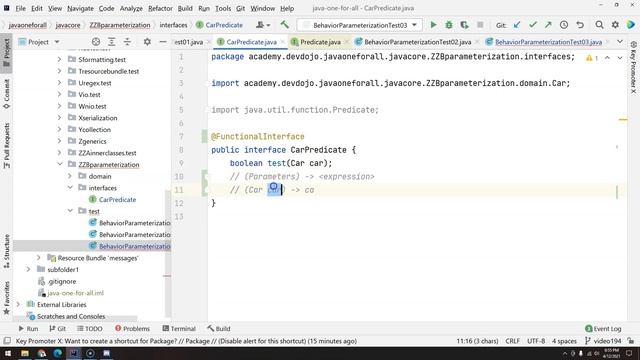
Task: Switch to Predicate.java tab
Action: tap(320, 42)
